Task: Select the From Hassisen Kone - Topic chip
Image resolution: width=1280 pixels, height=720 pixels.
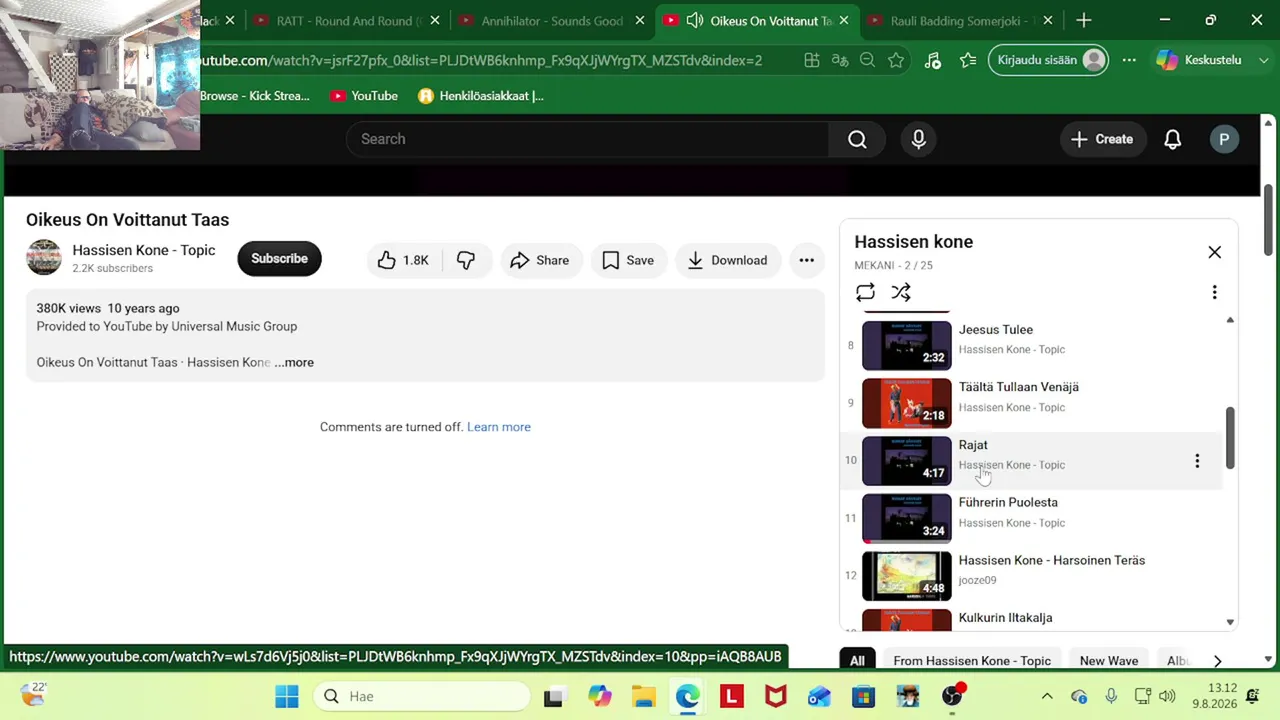Action: click(972, 660)
